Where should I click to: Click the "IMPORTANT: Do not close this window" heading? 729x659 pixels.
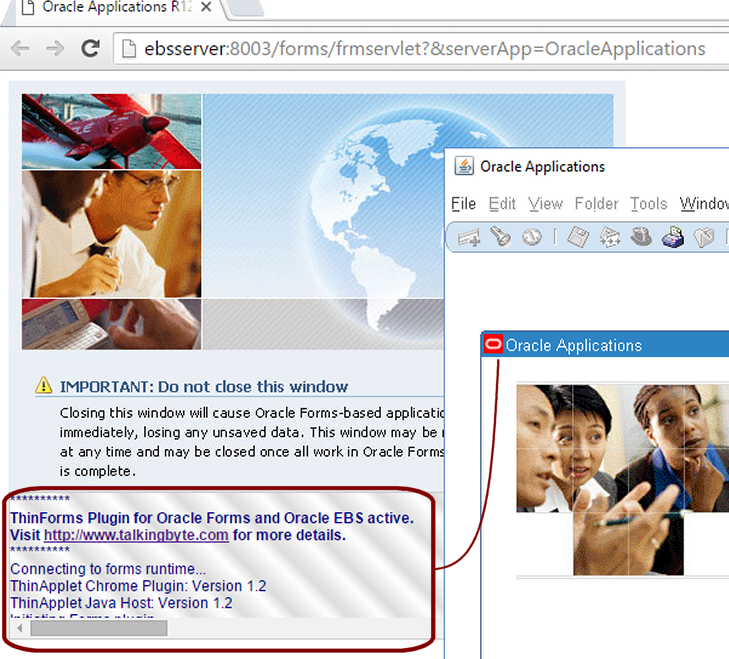tap(204, 386)
